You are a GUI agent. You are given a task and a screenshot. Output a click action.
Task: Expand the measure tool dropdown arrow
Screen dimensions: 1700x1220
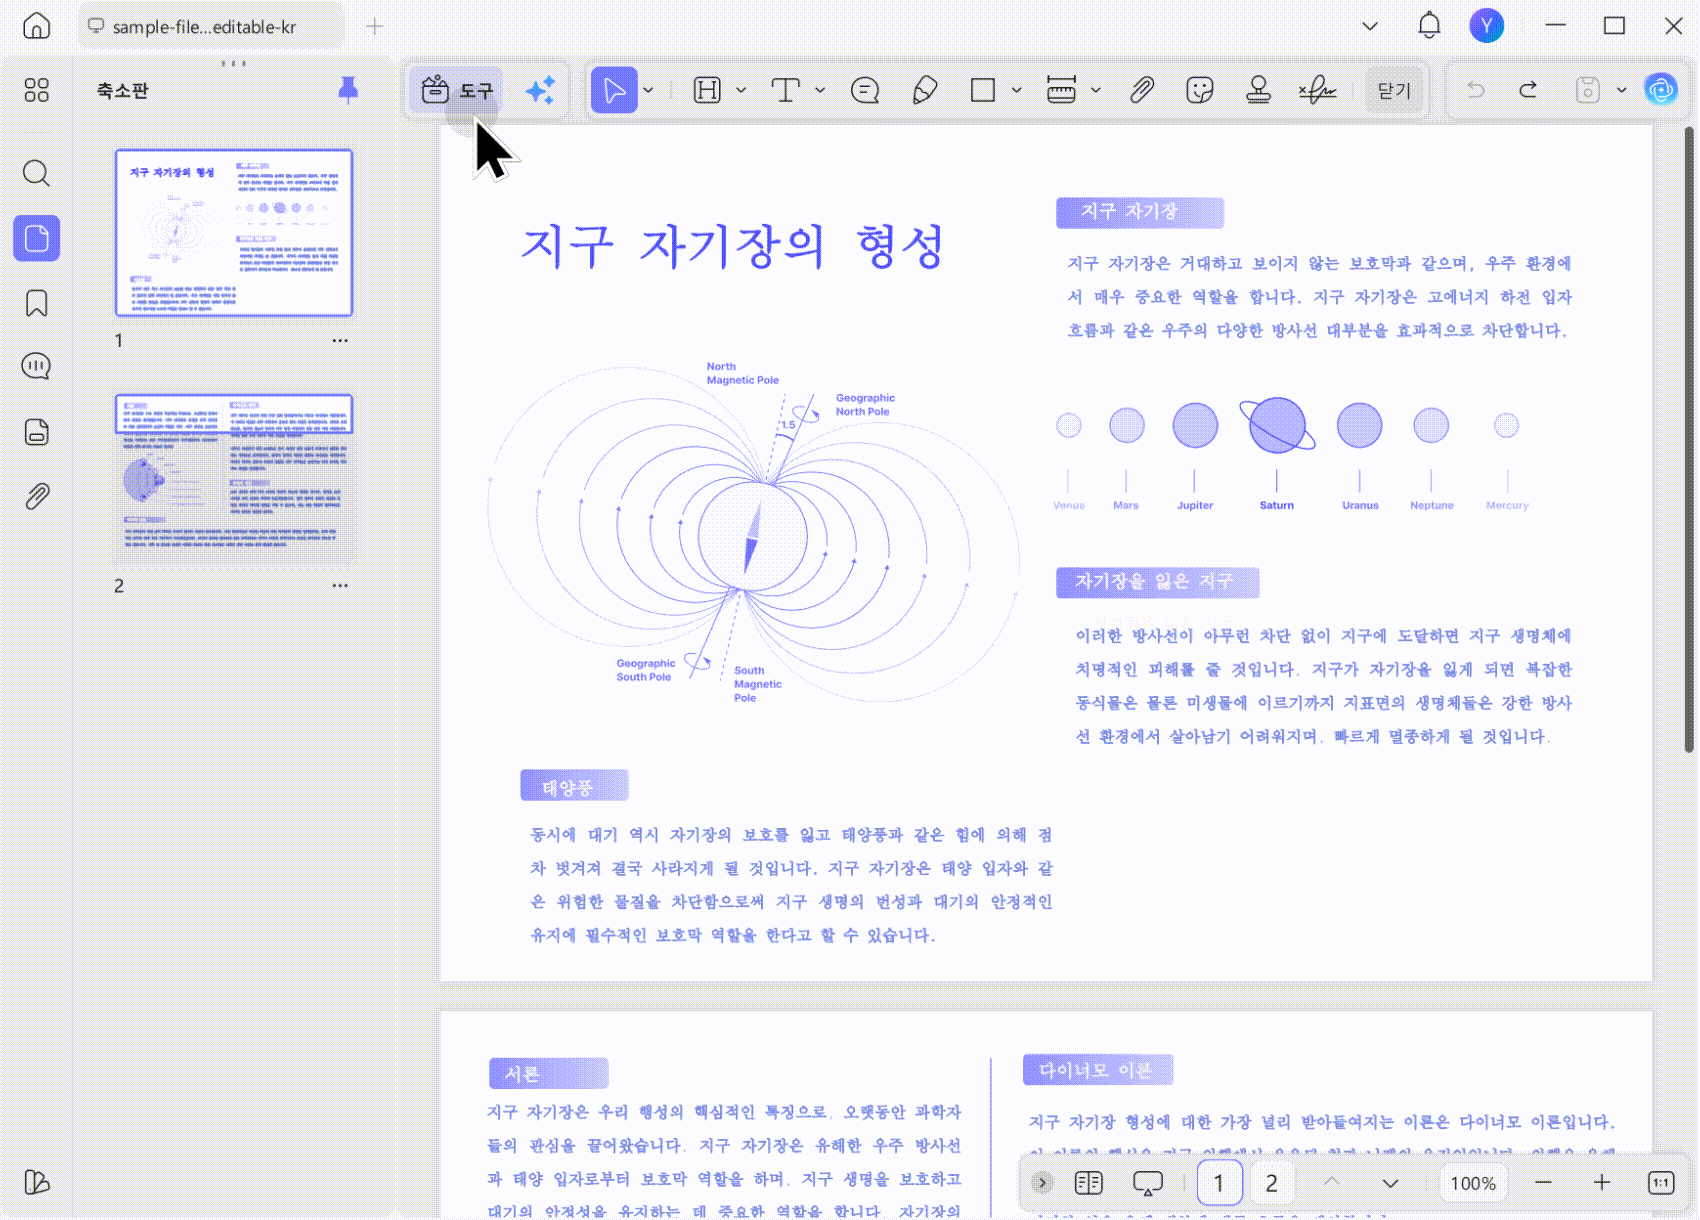point(1096,91)
